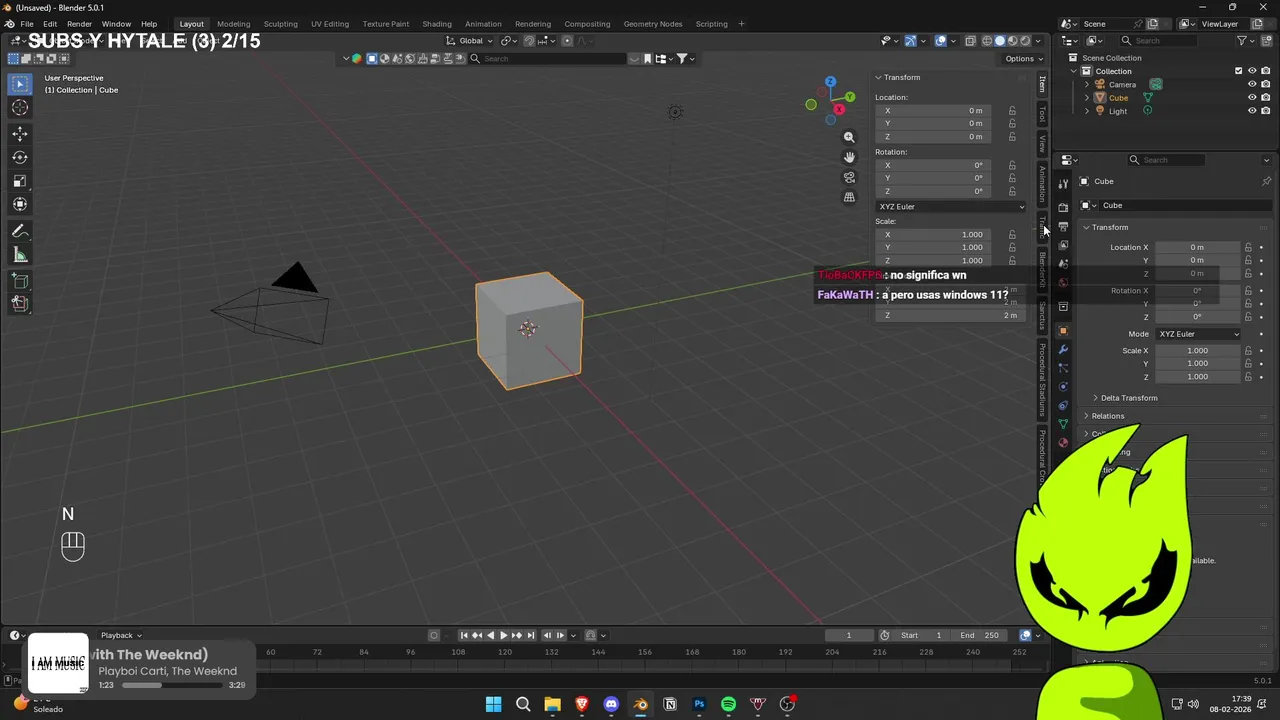Expand the Light item in outliner
This screenshot has height=720, width=1280.
[x=1087, y=111]
